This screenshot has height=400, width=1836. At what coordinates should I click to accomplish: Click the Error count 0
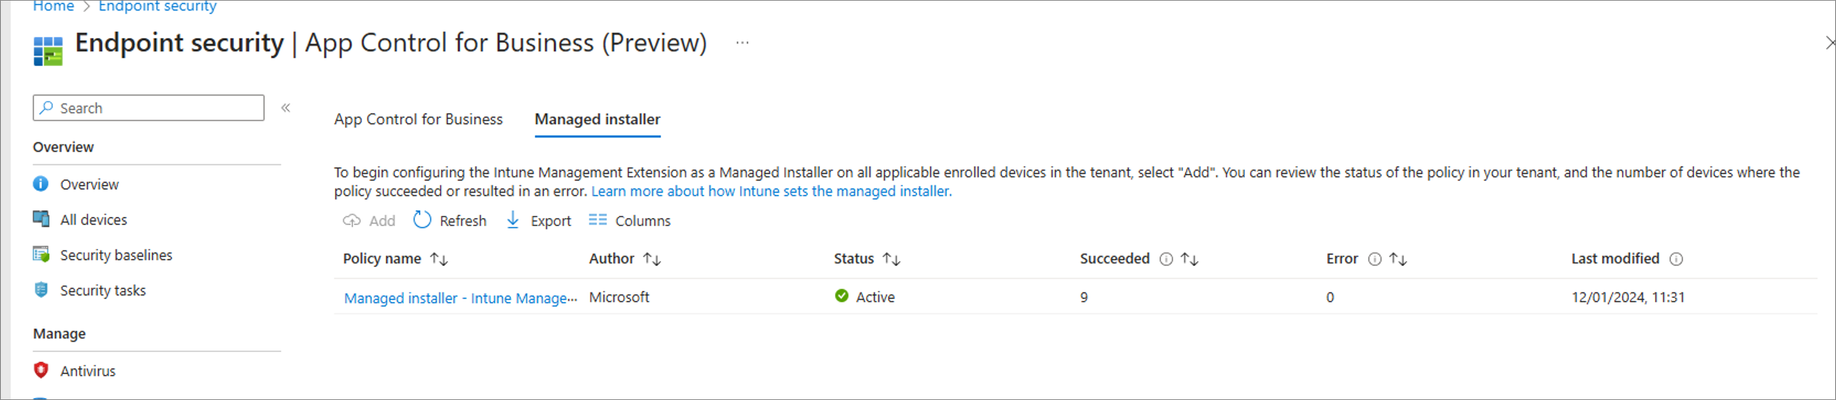coord(1330,297)
